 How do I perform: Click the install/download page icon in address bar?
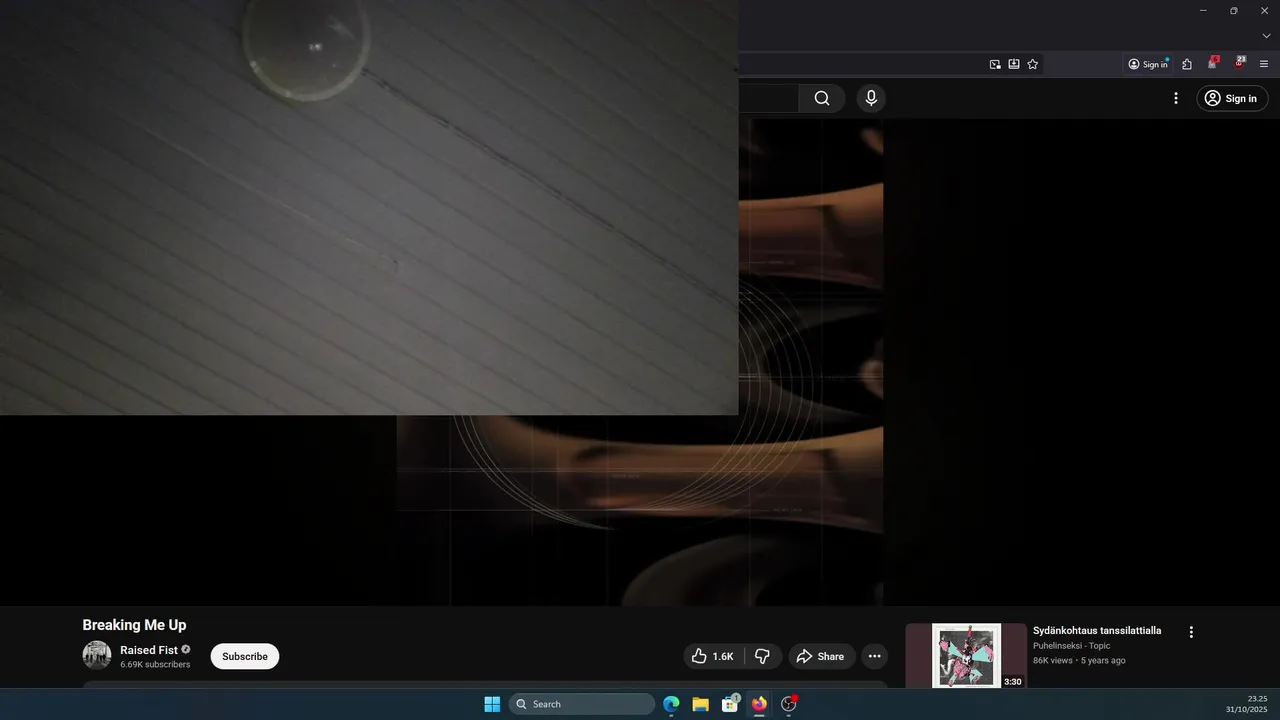(x=1014, y=64)
